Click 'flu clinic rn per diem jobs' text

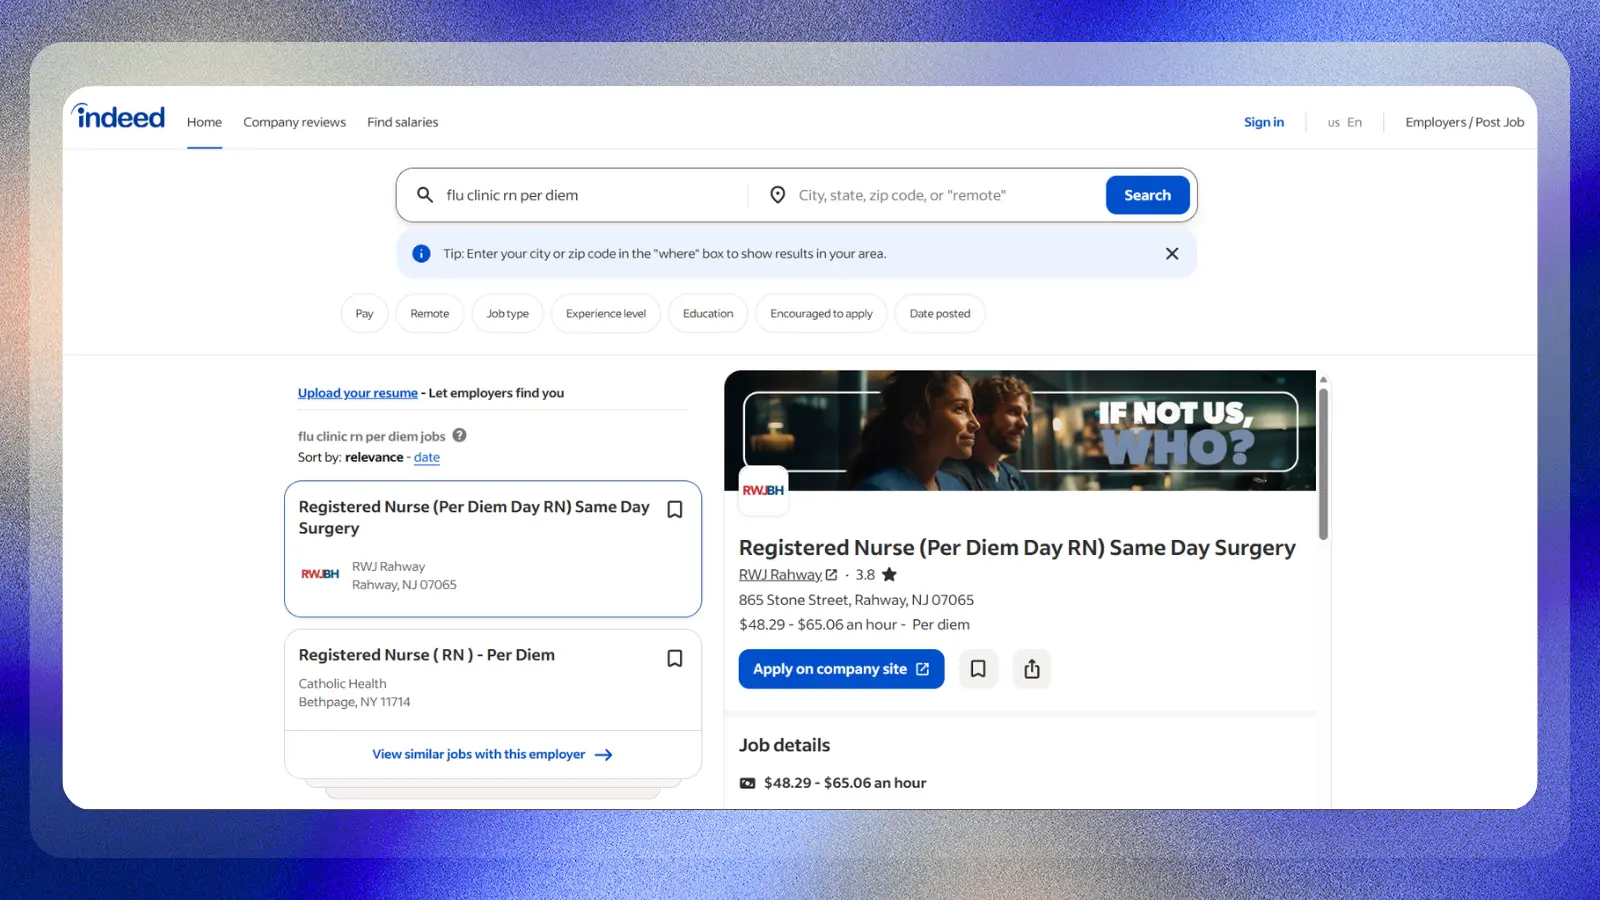coord(372,436)
